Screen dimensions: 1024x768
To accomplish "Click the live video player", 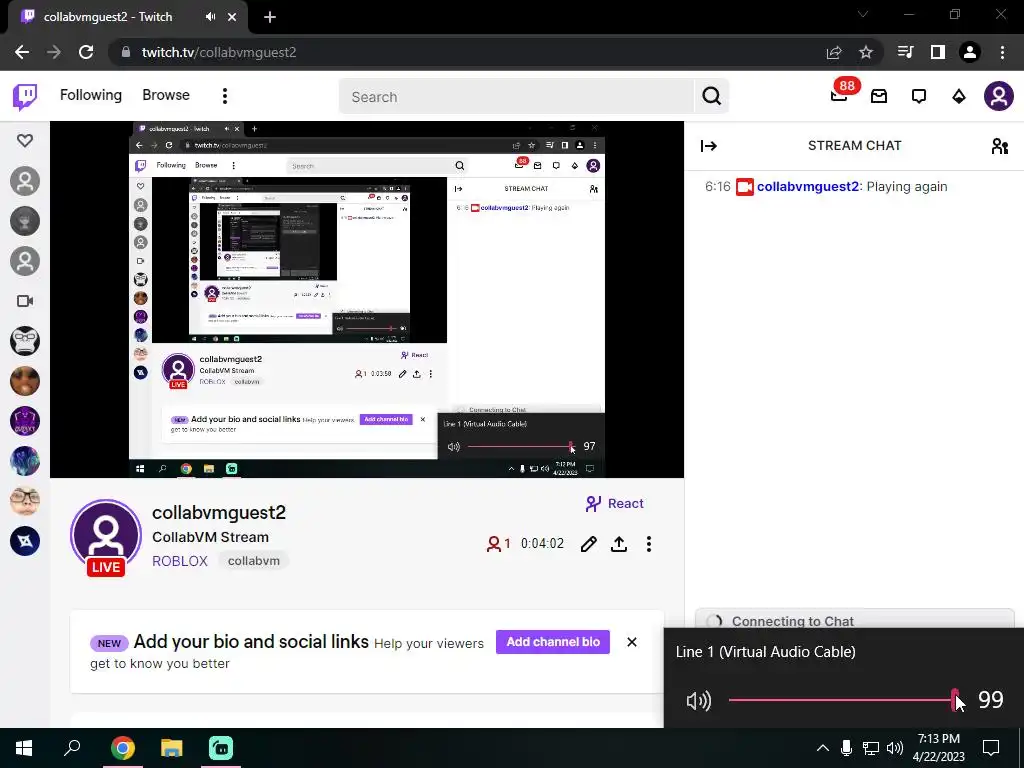I will coord(367,299).
